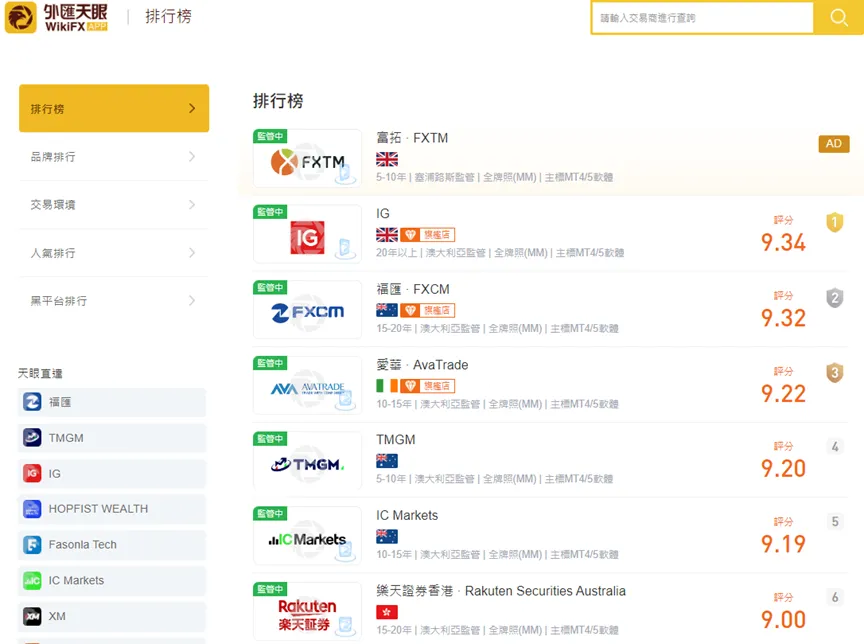Select the 福匯 · FXCM broker title
This screenshot has height=644, width=864.
pyautogui.click(x=413, y=289)
